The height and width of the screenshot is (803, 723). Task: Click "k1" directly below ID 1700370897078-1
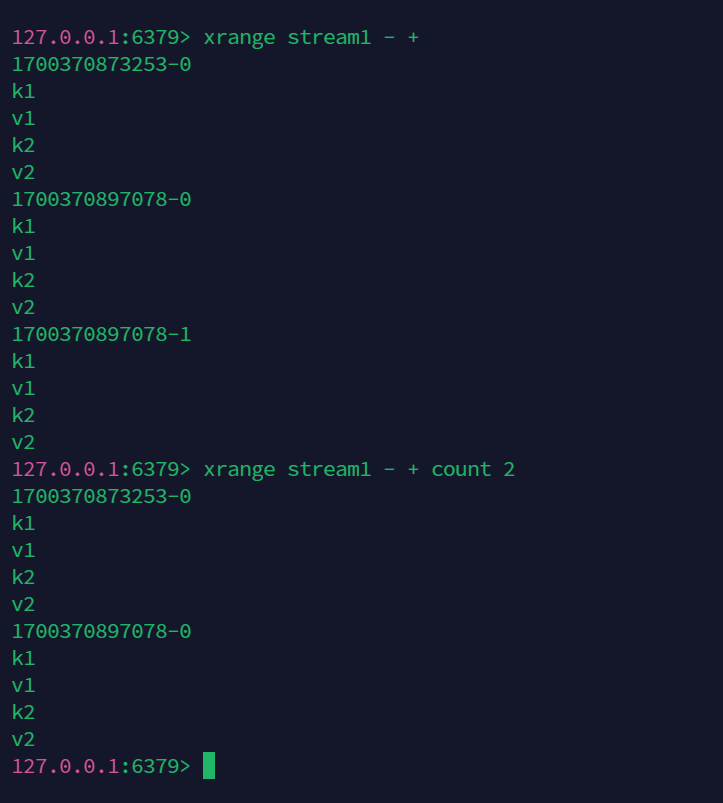click(23, 362)
